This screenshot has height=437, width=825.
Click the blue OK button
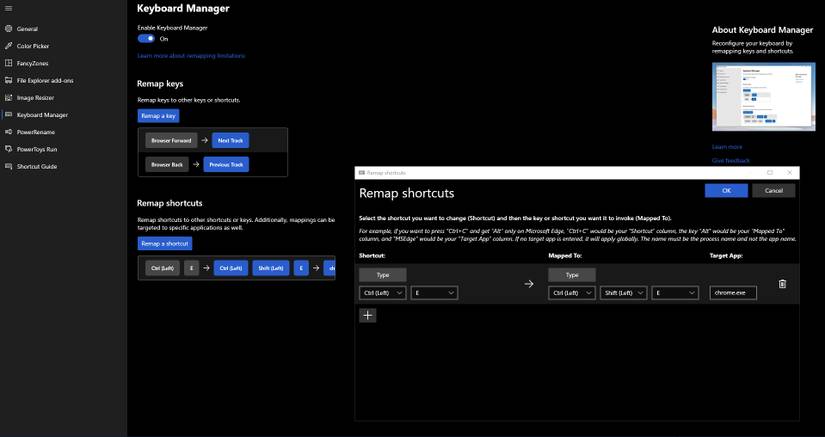pos(726,190)
